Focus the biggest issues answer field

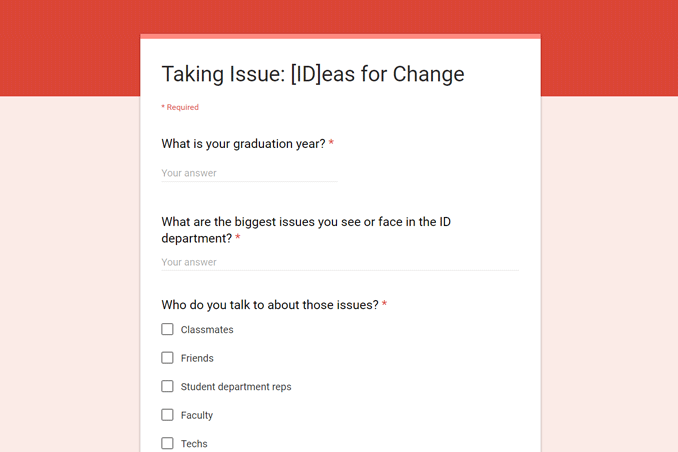(340, 263)
